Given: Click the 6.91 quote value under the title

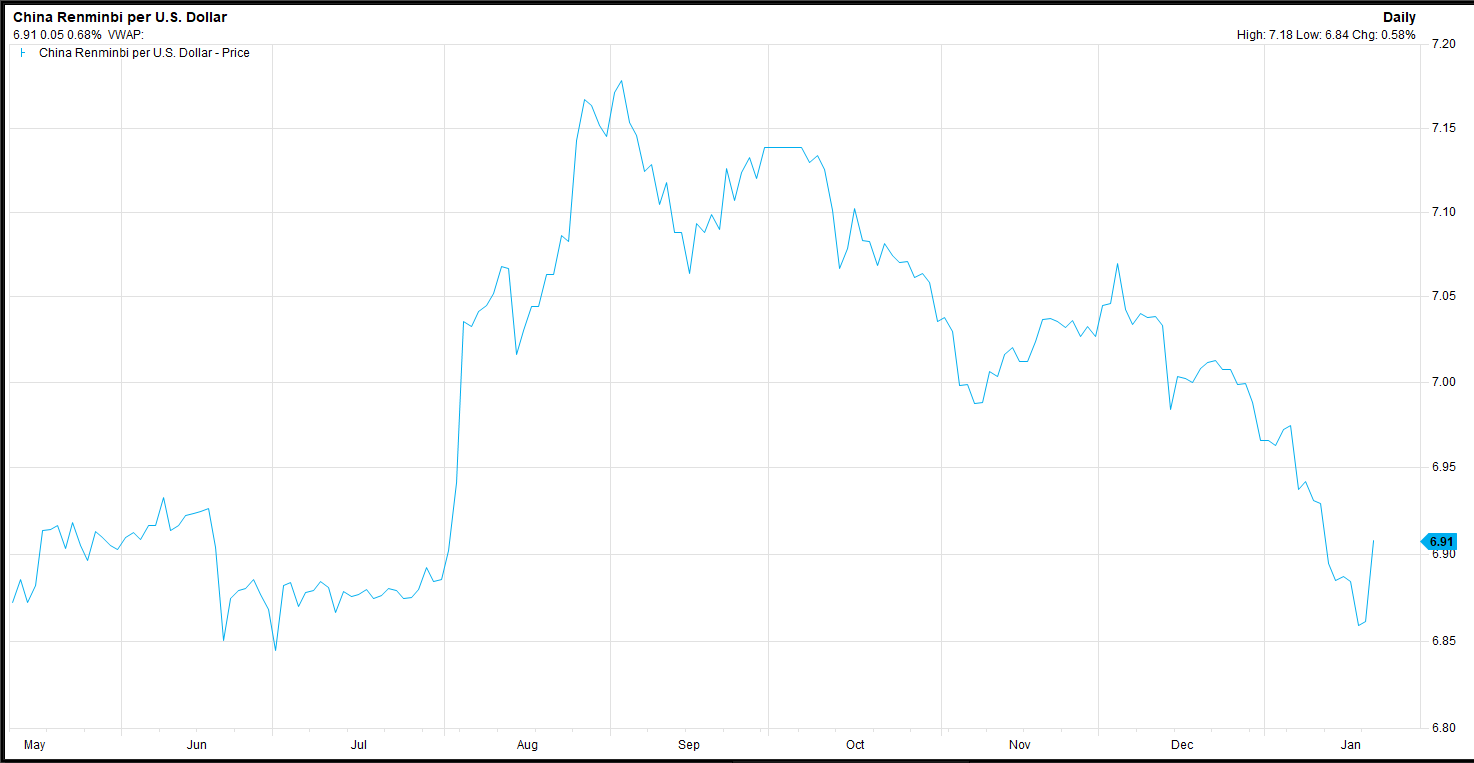Looking at the screenshot, I should pyautogui.click(x=26, y=34).
